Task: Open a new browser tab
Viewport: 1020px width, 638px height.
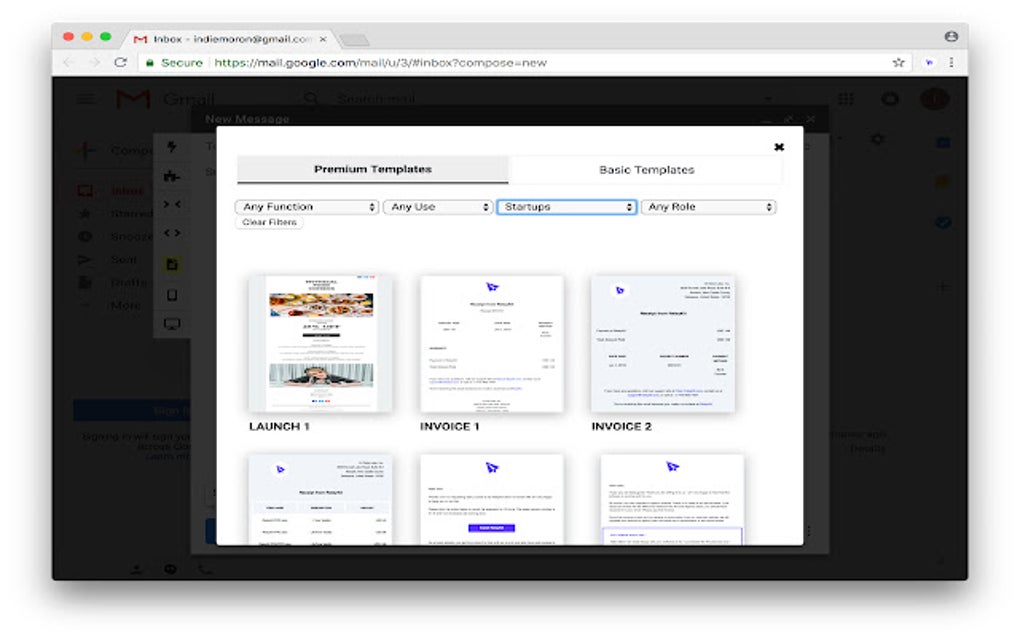Action: [x=355, y=40]
